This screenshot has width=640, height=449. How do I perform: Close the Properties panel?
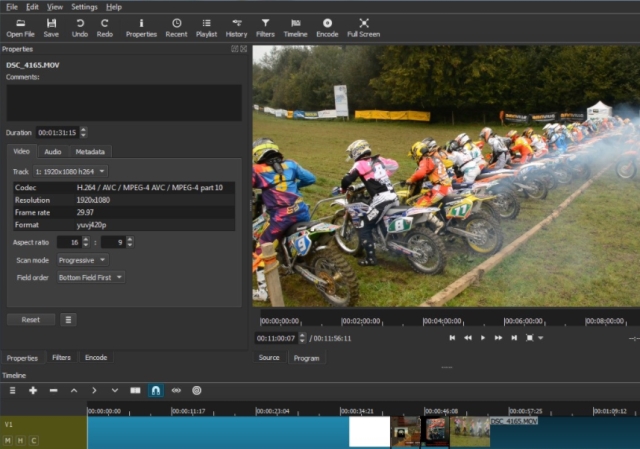pos(244,49)
